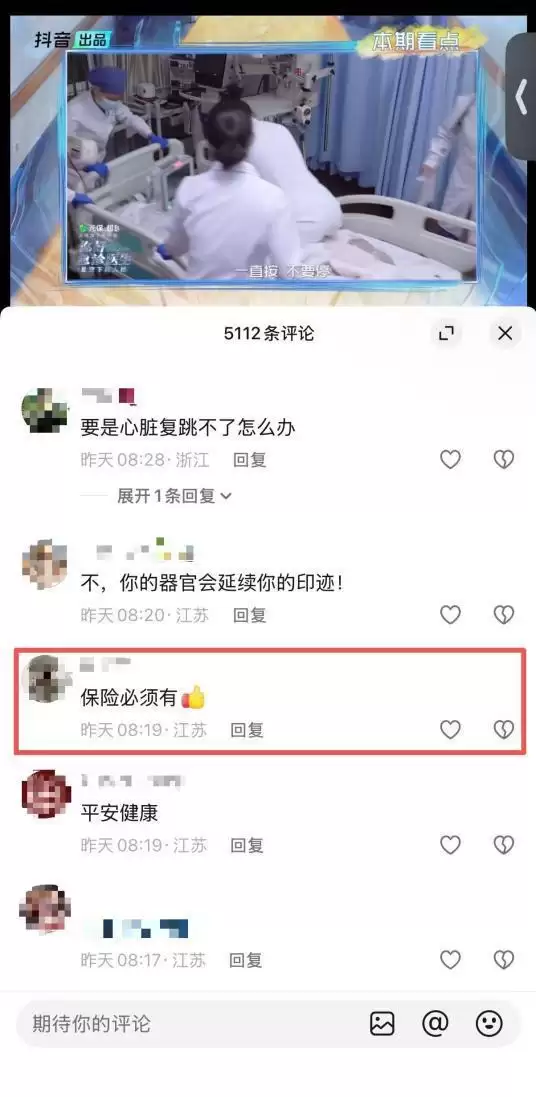
Task: Like the comment 要是心脏复跳不了怎么办
Action: click(450, 460)
